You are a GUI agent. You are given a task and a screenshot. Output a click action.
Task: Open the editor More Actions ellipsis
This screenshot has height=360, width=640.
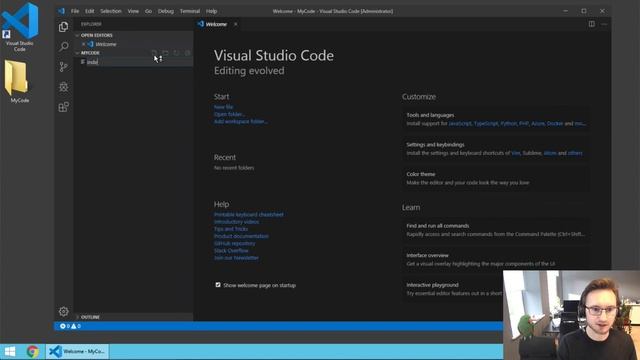tap(604, 24)
